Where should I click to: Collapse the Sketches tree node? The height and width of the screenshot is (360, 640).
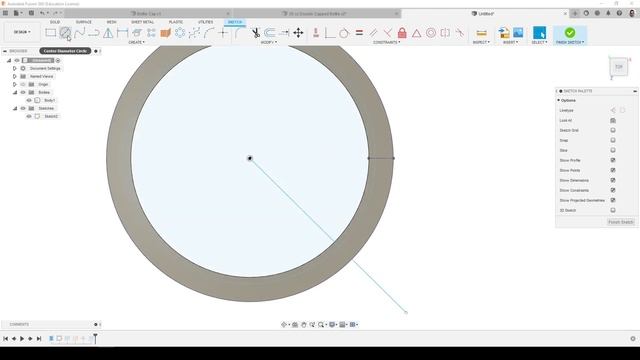click(15, 108)
